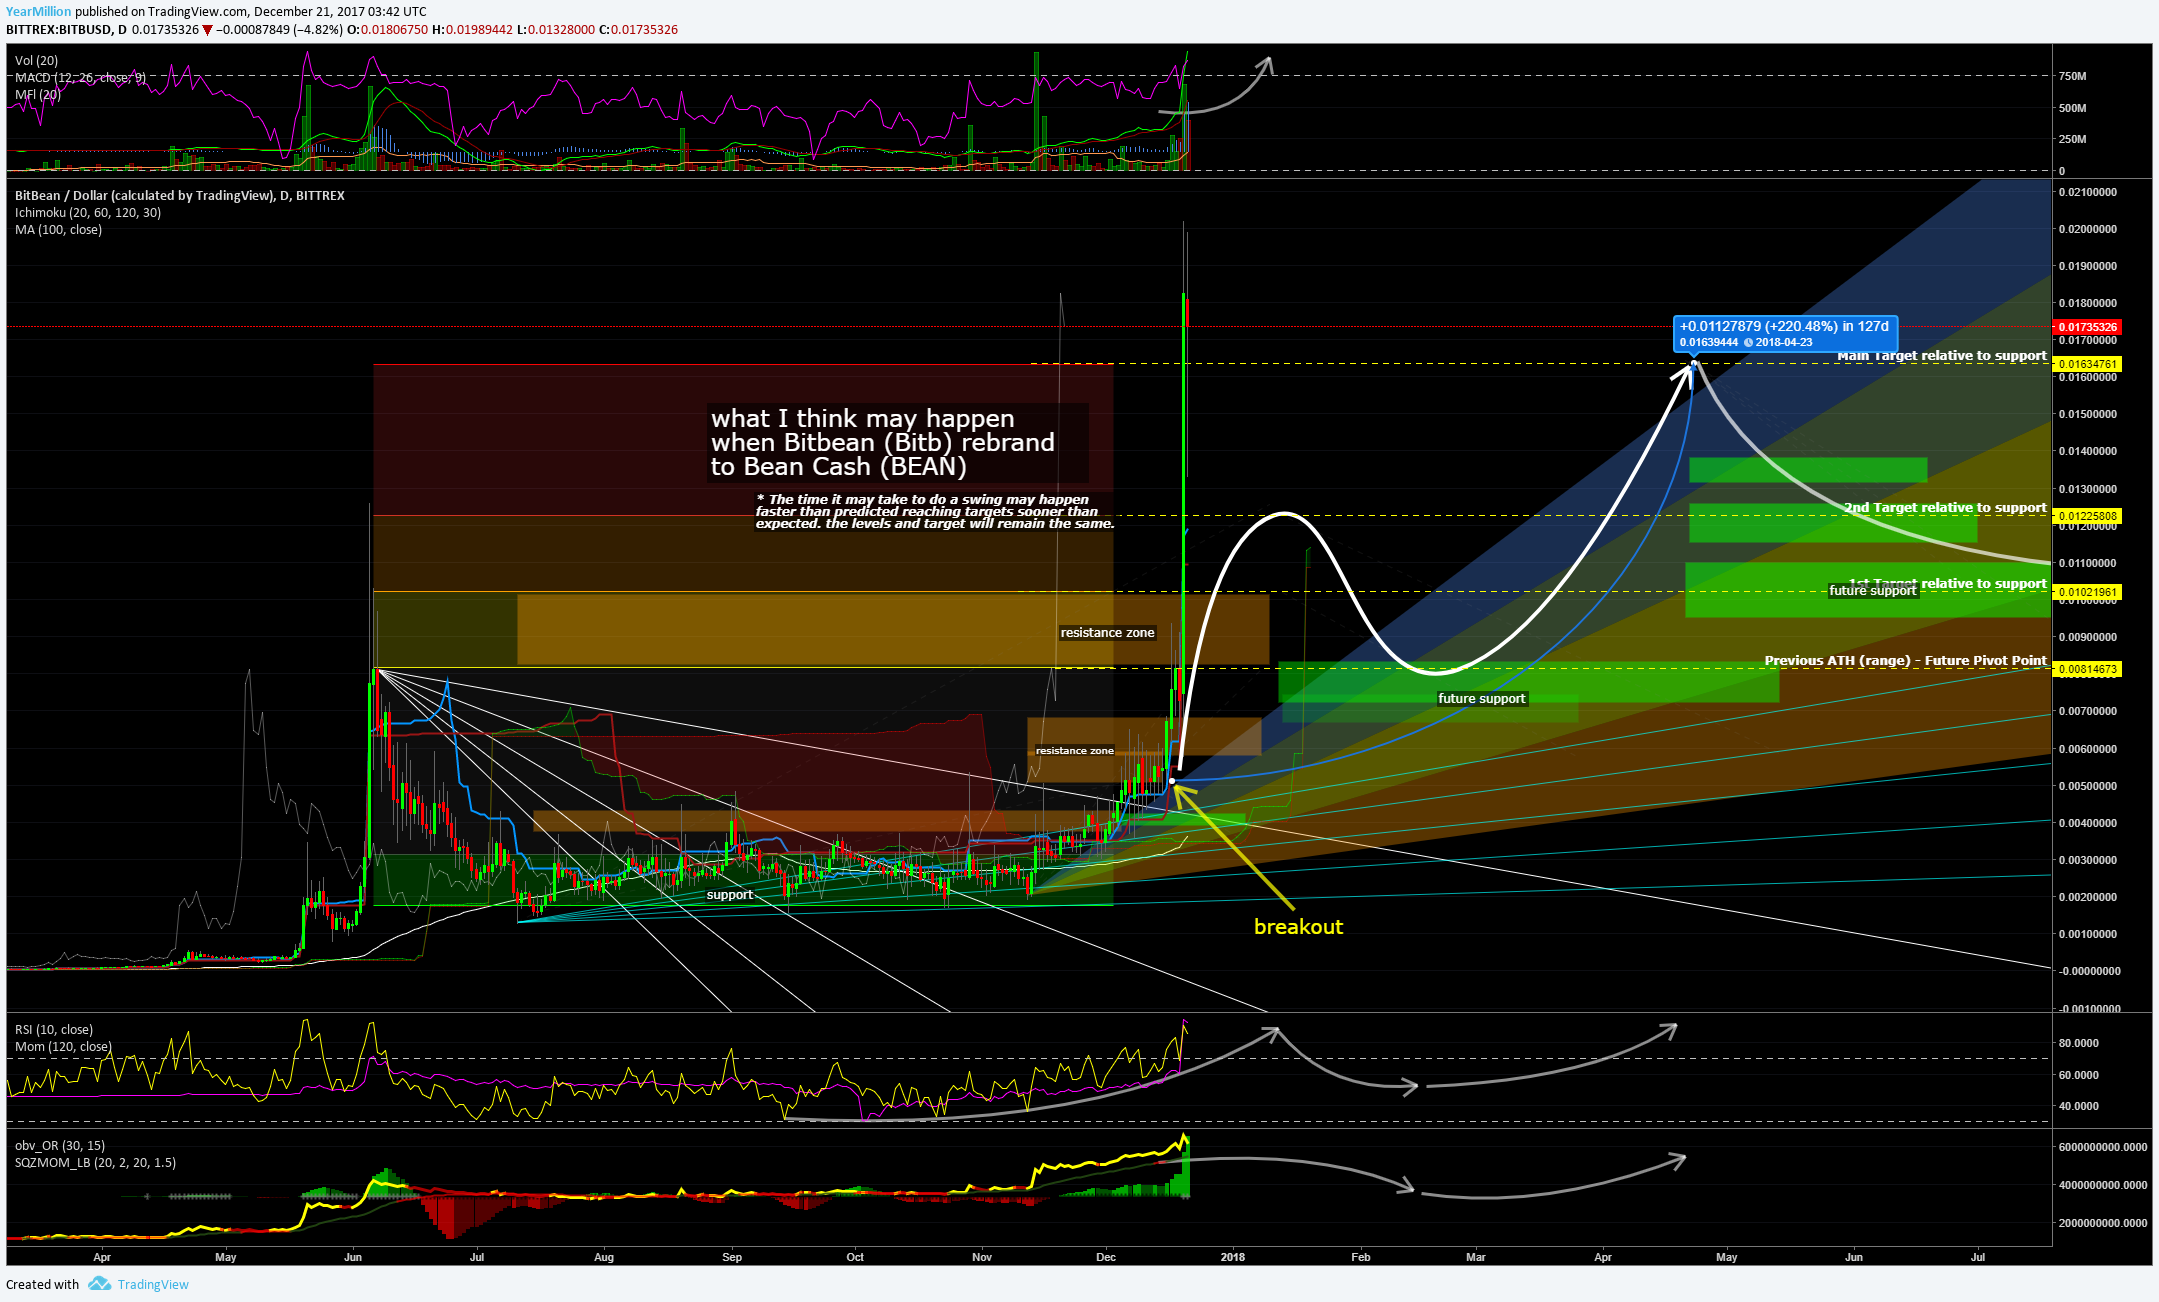Click the 4000000000.0000 OBV axis label
Image resolution: width=2159 pixels, height=1302 pixels.
click(x=2103, y=1185)
